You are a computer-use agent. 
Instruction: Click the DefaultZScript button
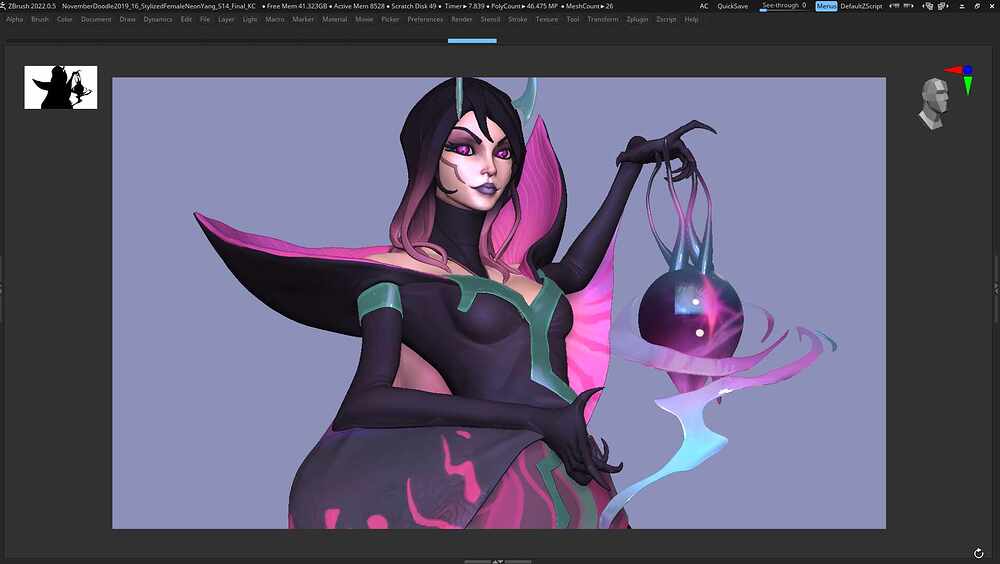point(861,6)
